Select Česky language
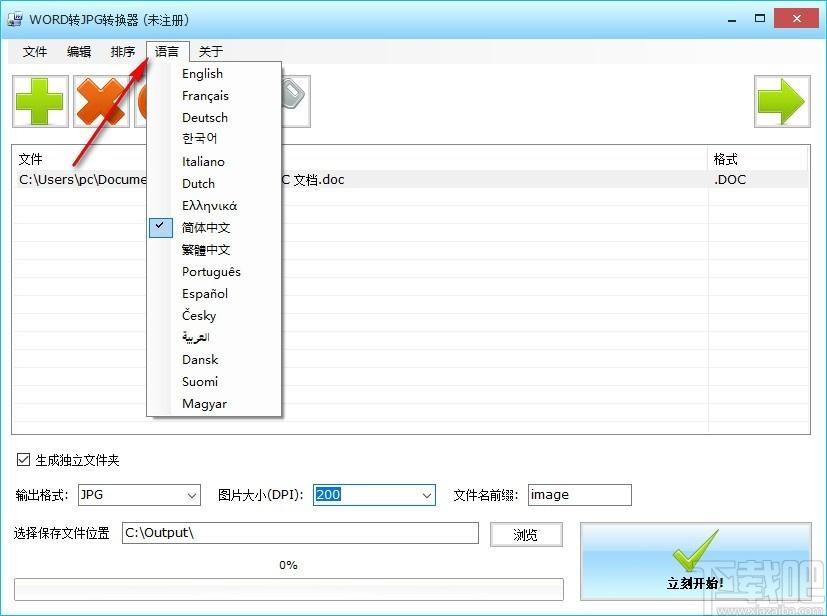Screen dimensions: 827x616 click(214, 315)
